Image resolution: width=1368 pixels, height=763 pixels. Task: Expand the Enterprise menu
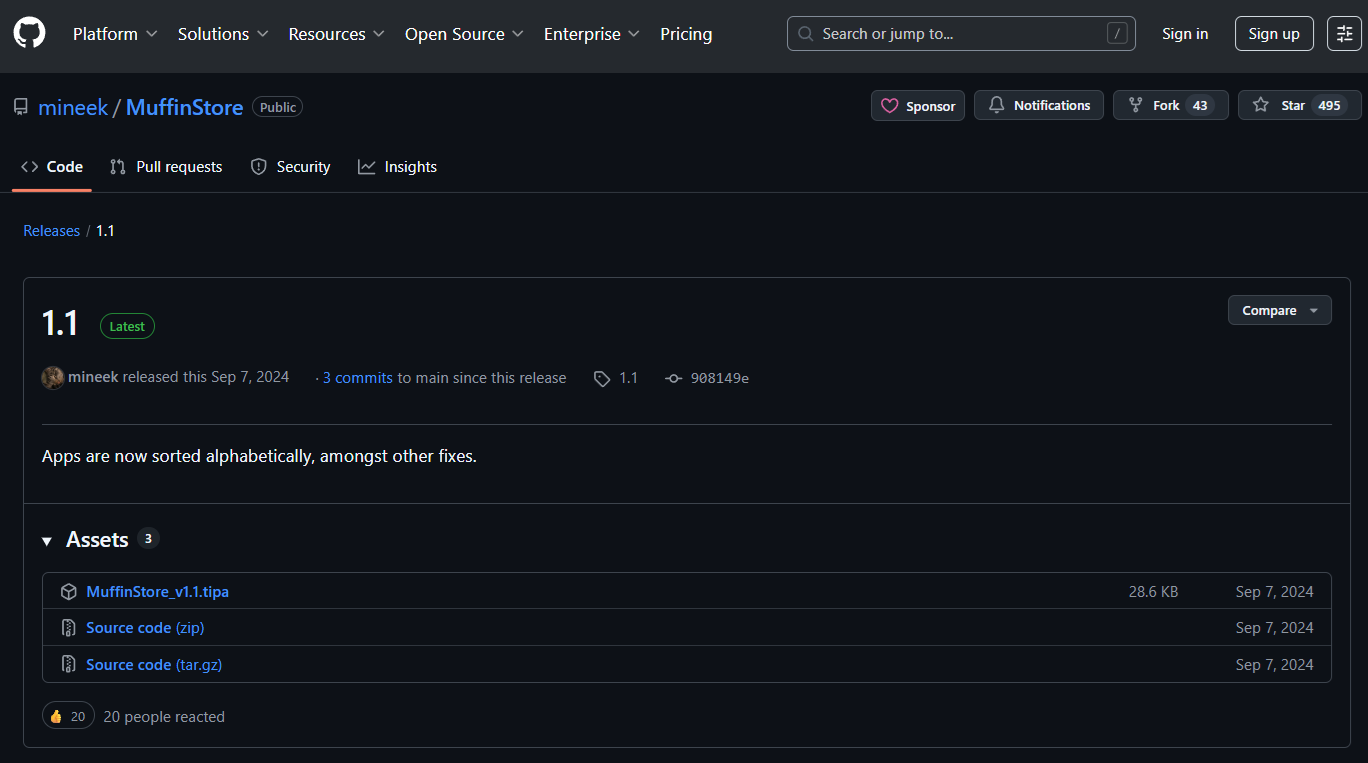click(592, 34)
